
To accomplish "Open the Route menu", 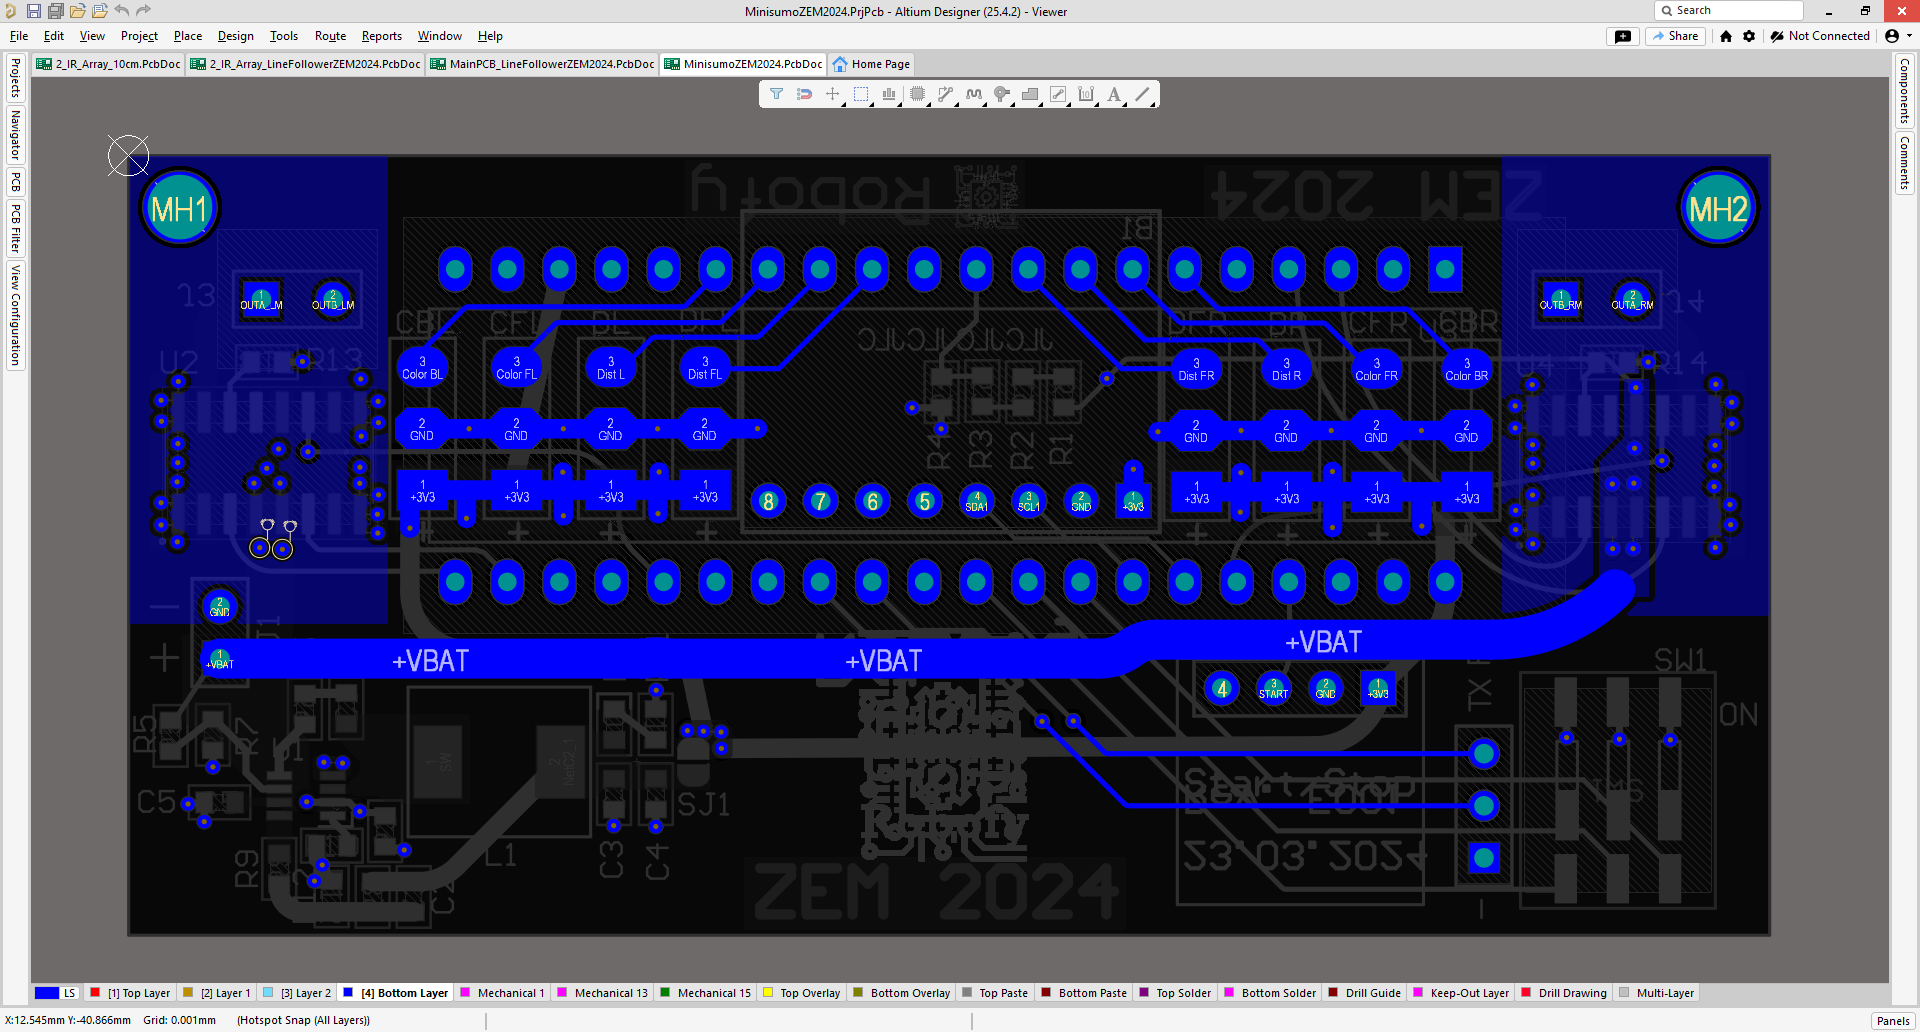I will tap(330, 36).
